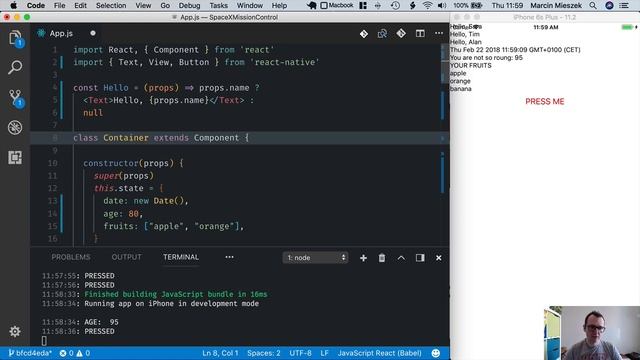Click line 8 'class Container' in editor
This screenshot has height=360, width=640.
point(161,138)
